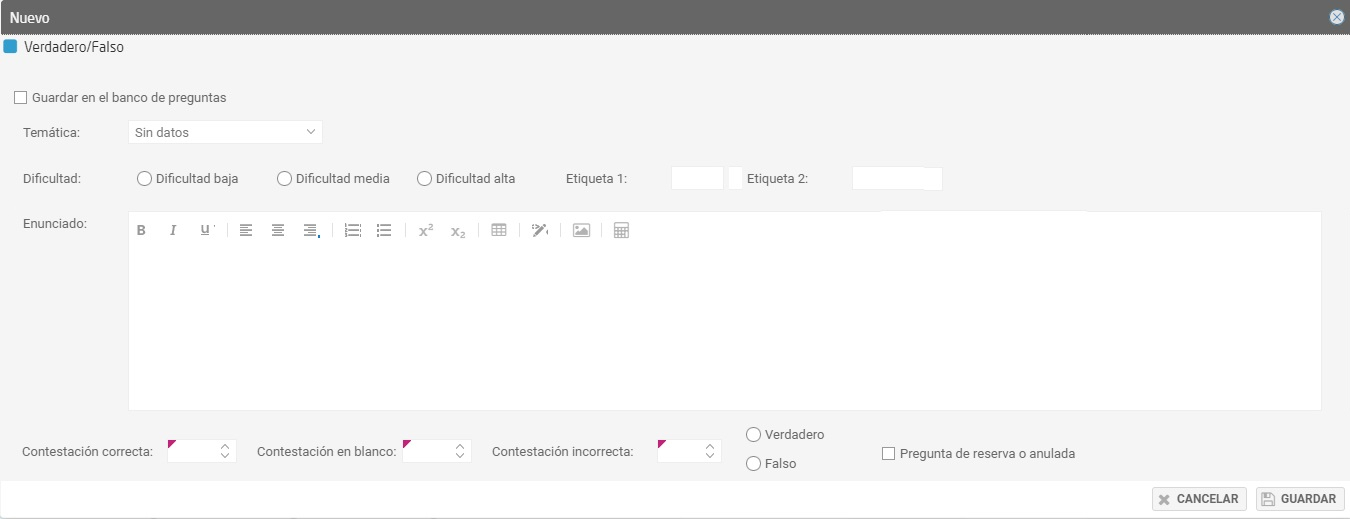Apply subscript formatting
This screenshot has height=519, width=1350.
point(458,232)
